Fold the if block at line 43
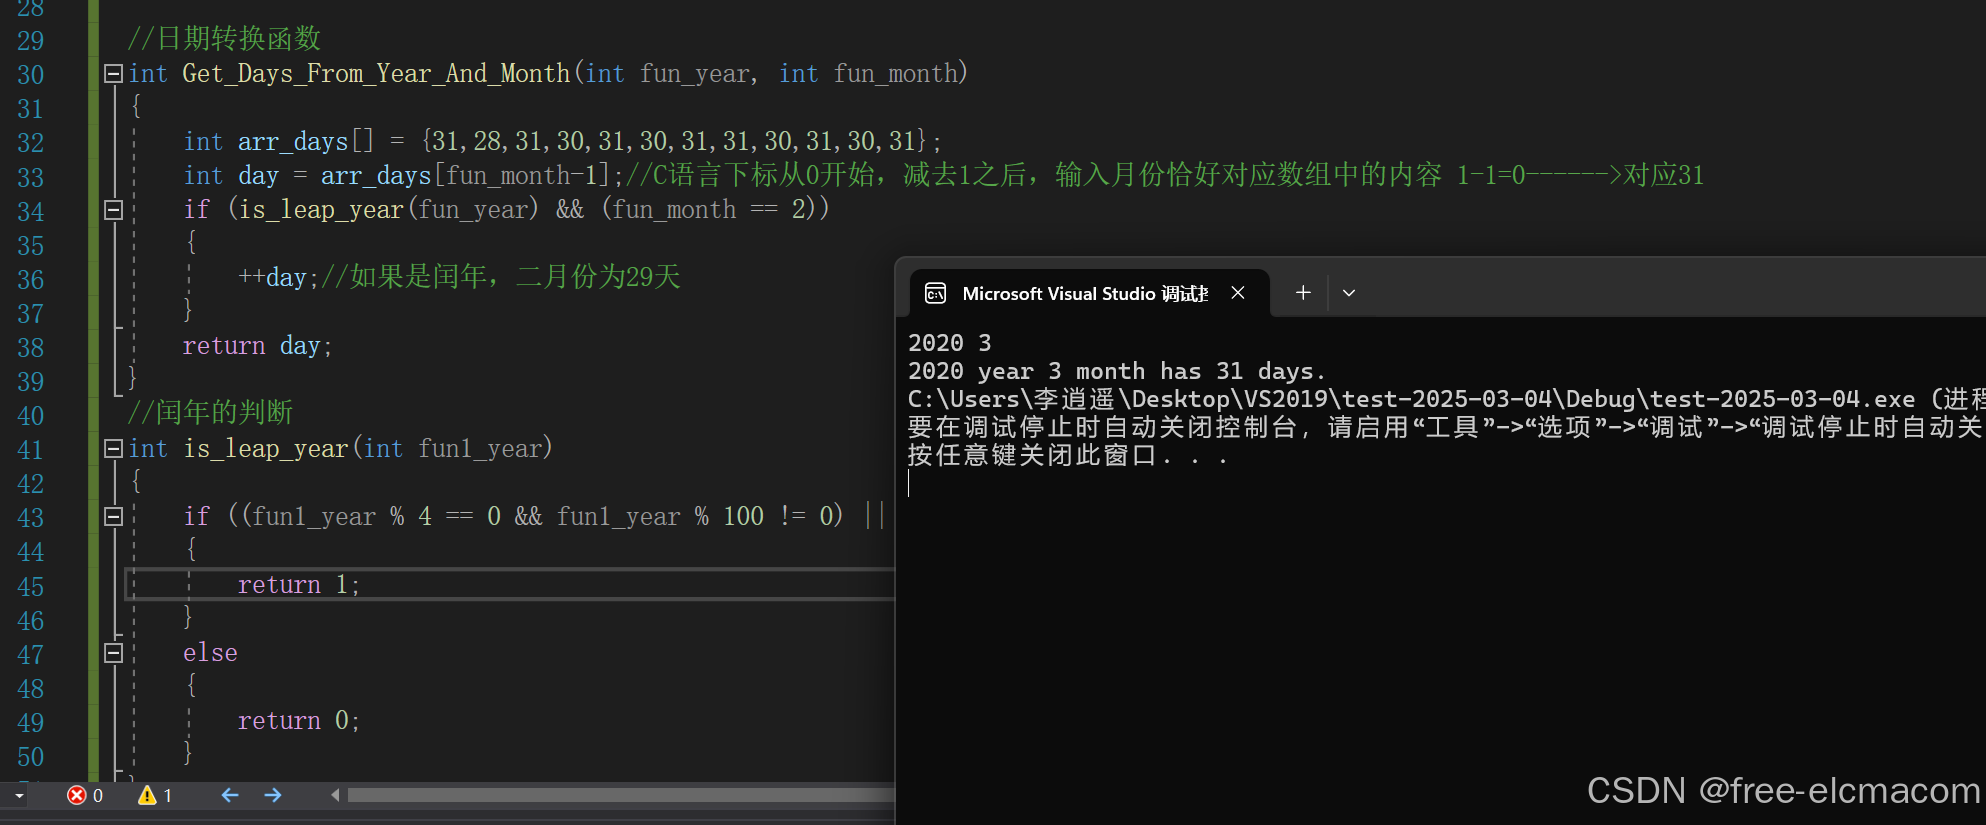This screenshot has height=825, width=1986. [x=114, y=517]
